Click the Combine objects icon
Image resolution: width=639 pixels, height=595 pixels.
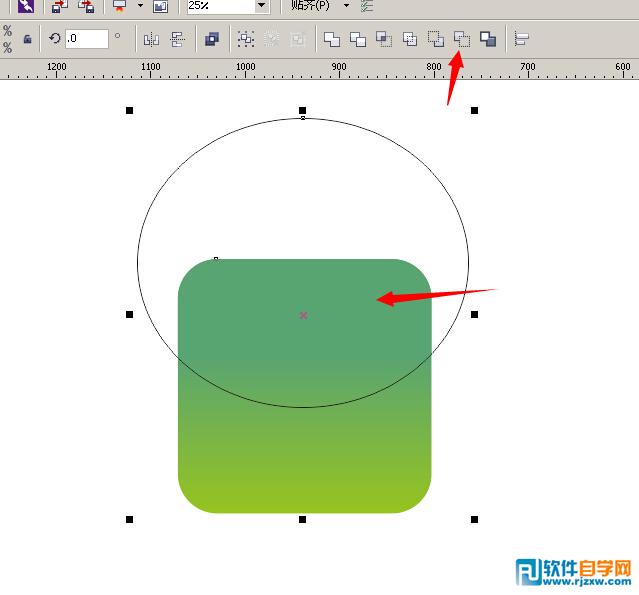click(x=212, y=39)
